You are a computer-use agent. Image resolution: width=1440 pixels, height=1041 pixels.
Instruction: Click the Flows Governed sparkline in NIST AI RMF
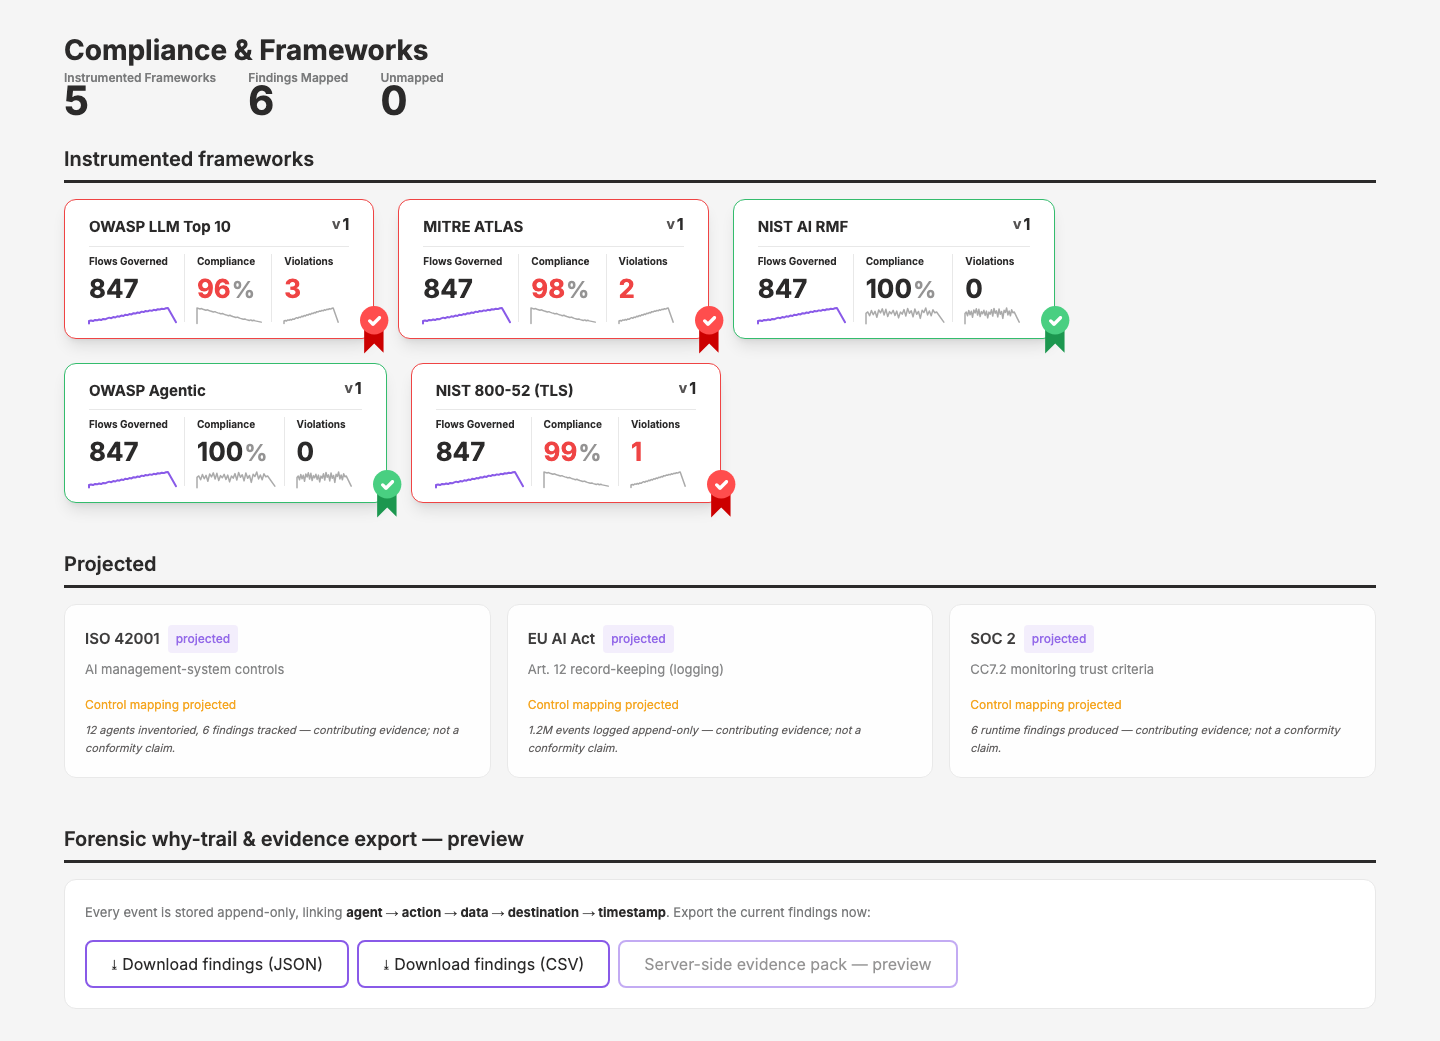[x=801, y=315]
